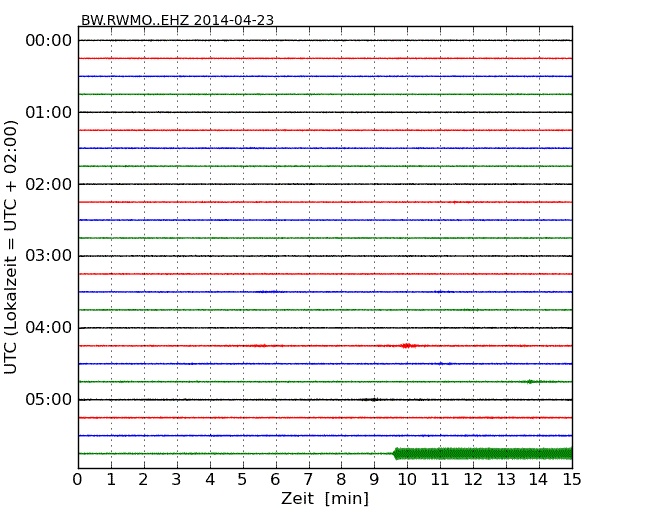This screenshot has height=520, width=650.
Task: Click the 05:00 time label
Action: 49,399
